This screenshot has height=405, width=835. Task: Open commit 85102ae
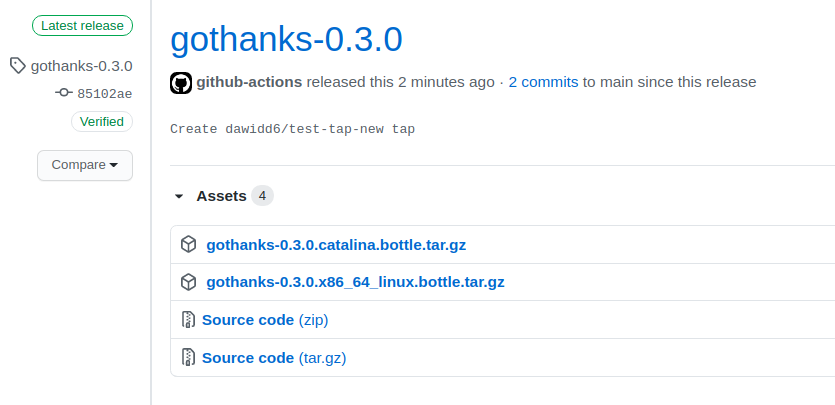[x=104, y=94]
